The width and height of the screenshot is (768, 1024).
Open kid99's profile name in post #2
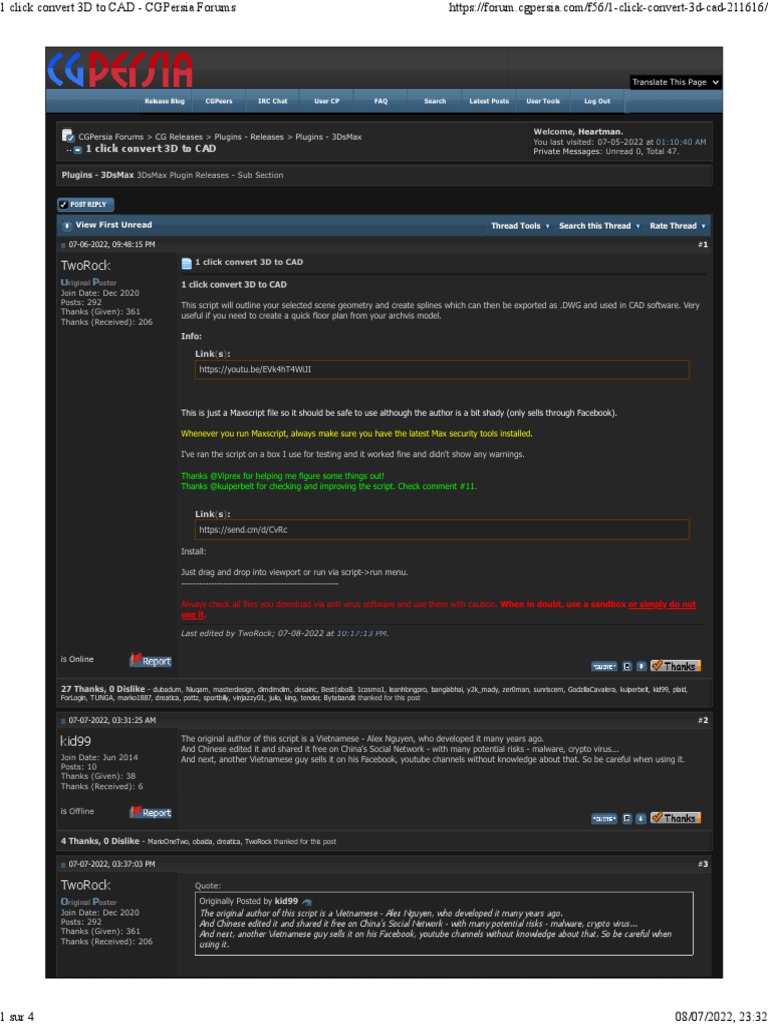coord(76,741)
